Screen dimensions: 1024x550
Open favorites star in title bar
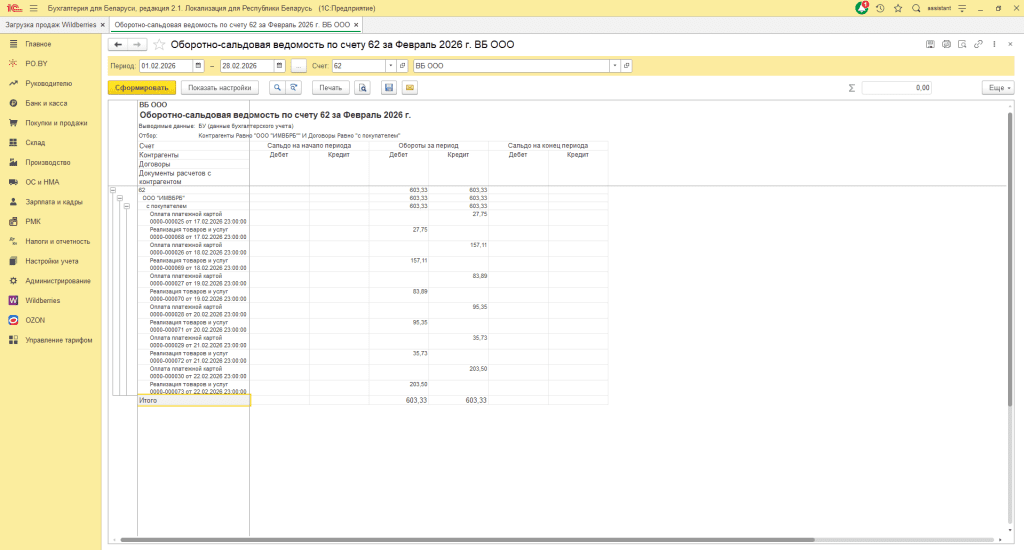tap(897, 8)
